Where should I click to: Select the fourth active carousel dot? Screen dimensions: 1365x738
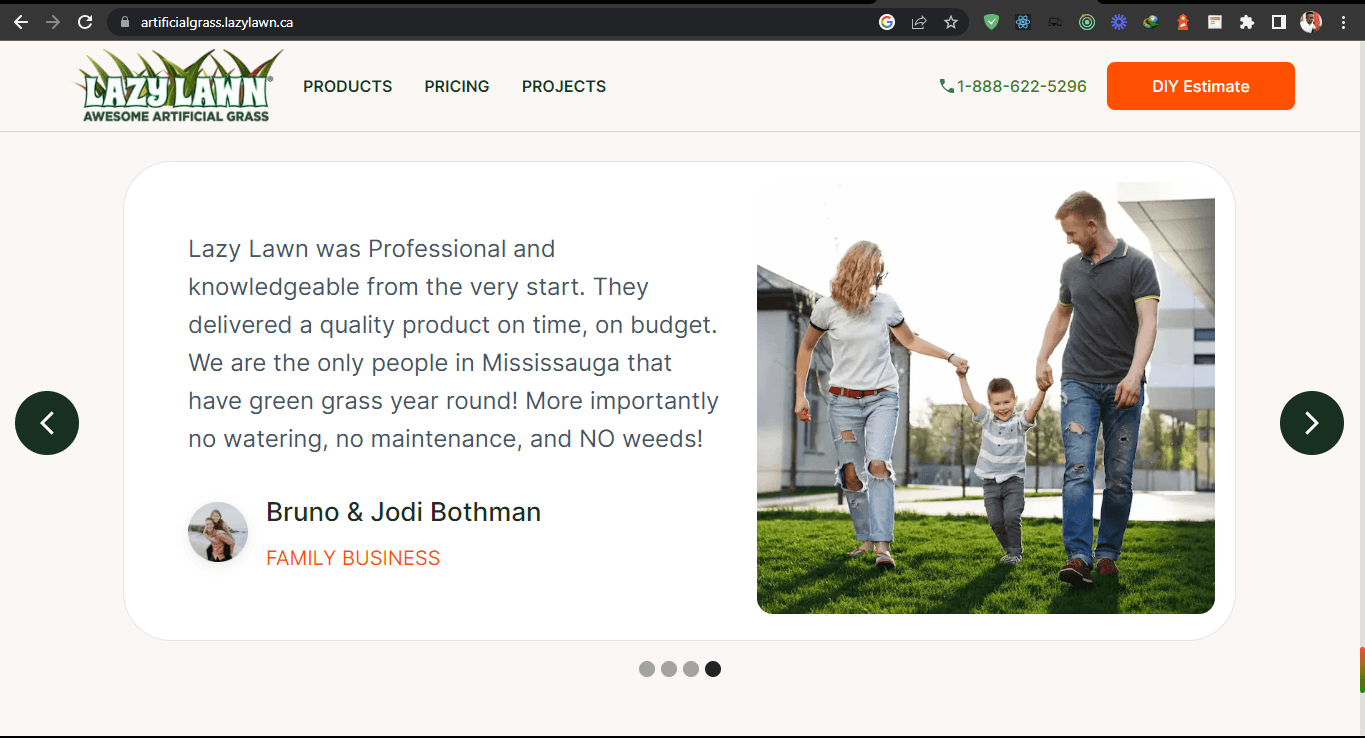(713, 669)
